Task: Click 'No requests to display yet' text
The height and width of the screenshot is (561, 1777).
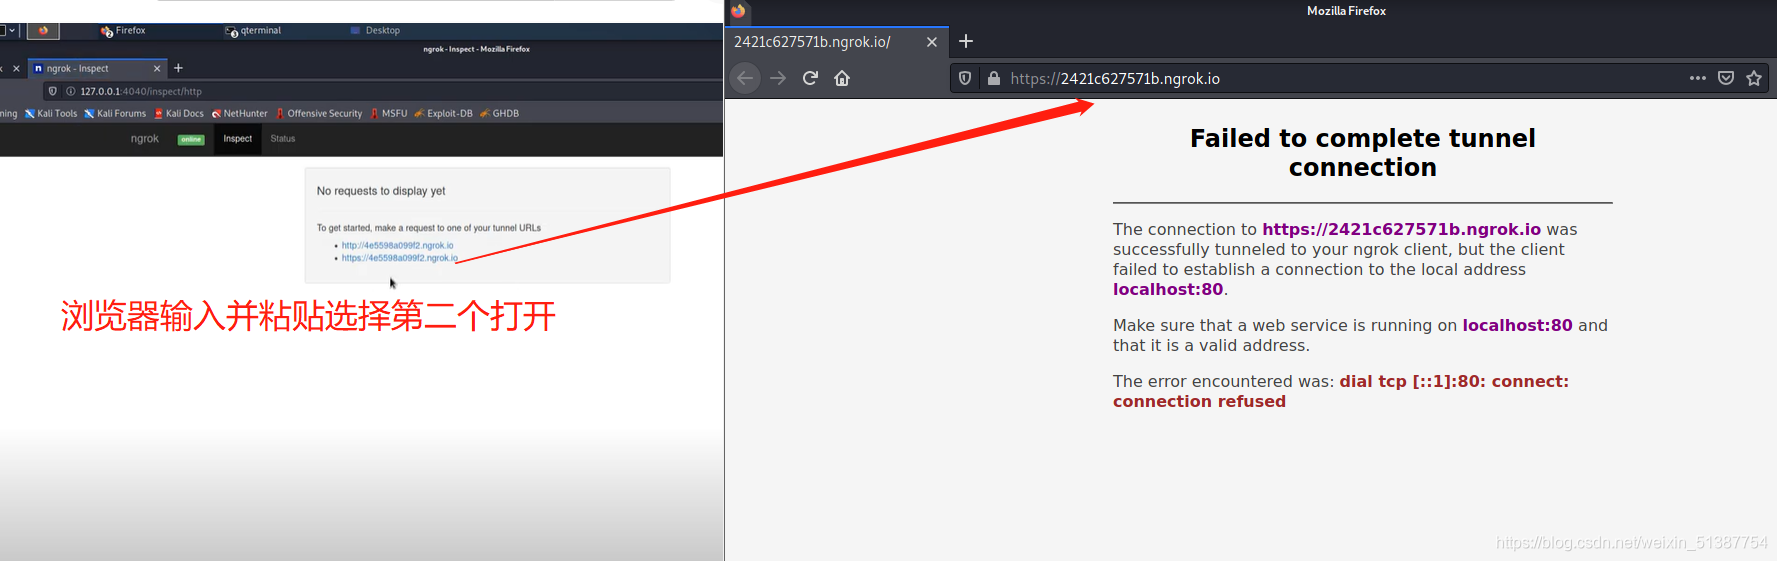Action: (x=381, y=191)
